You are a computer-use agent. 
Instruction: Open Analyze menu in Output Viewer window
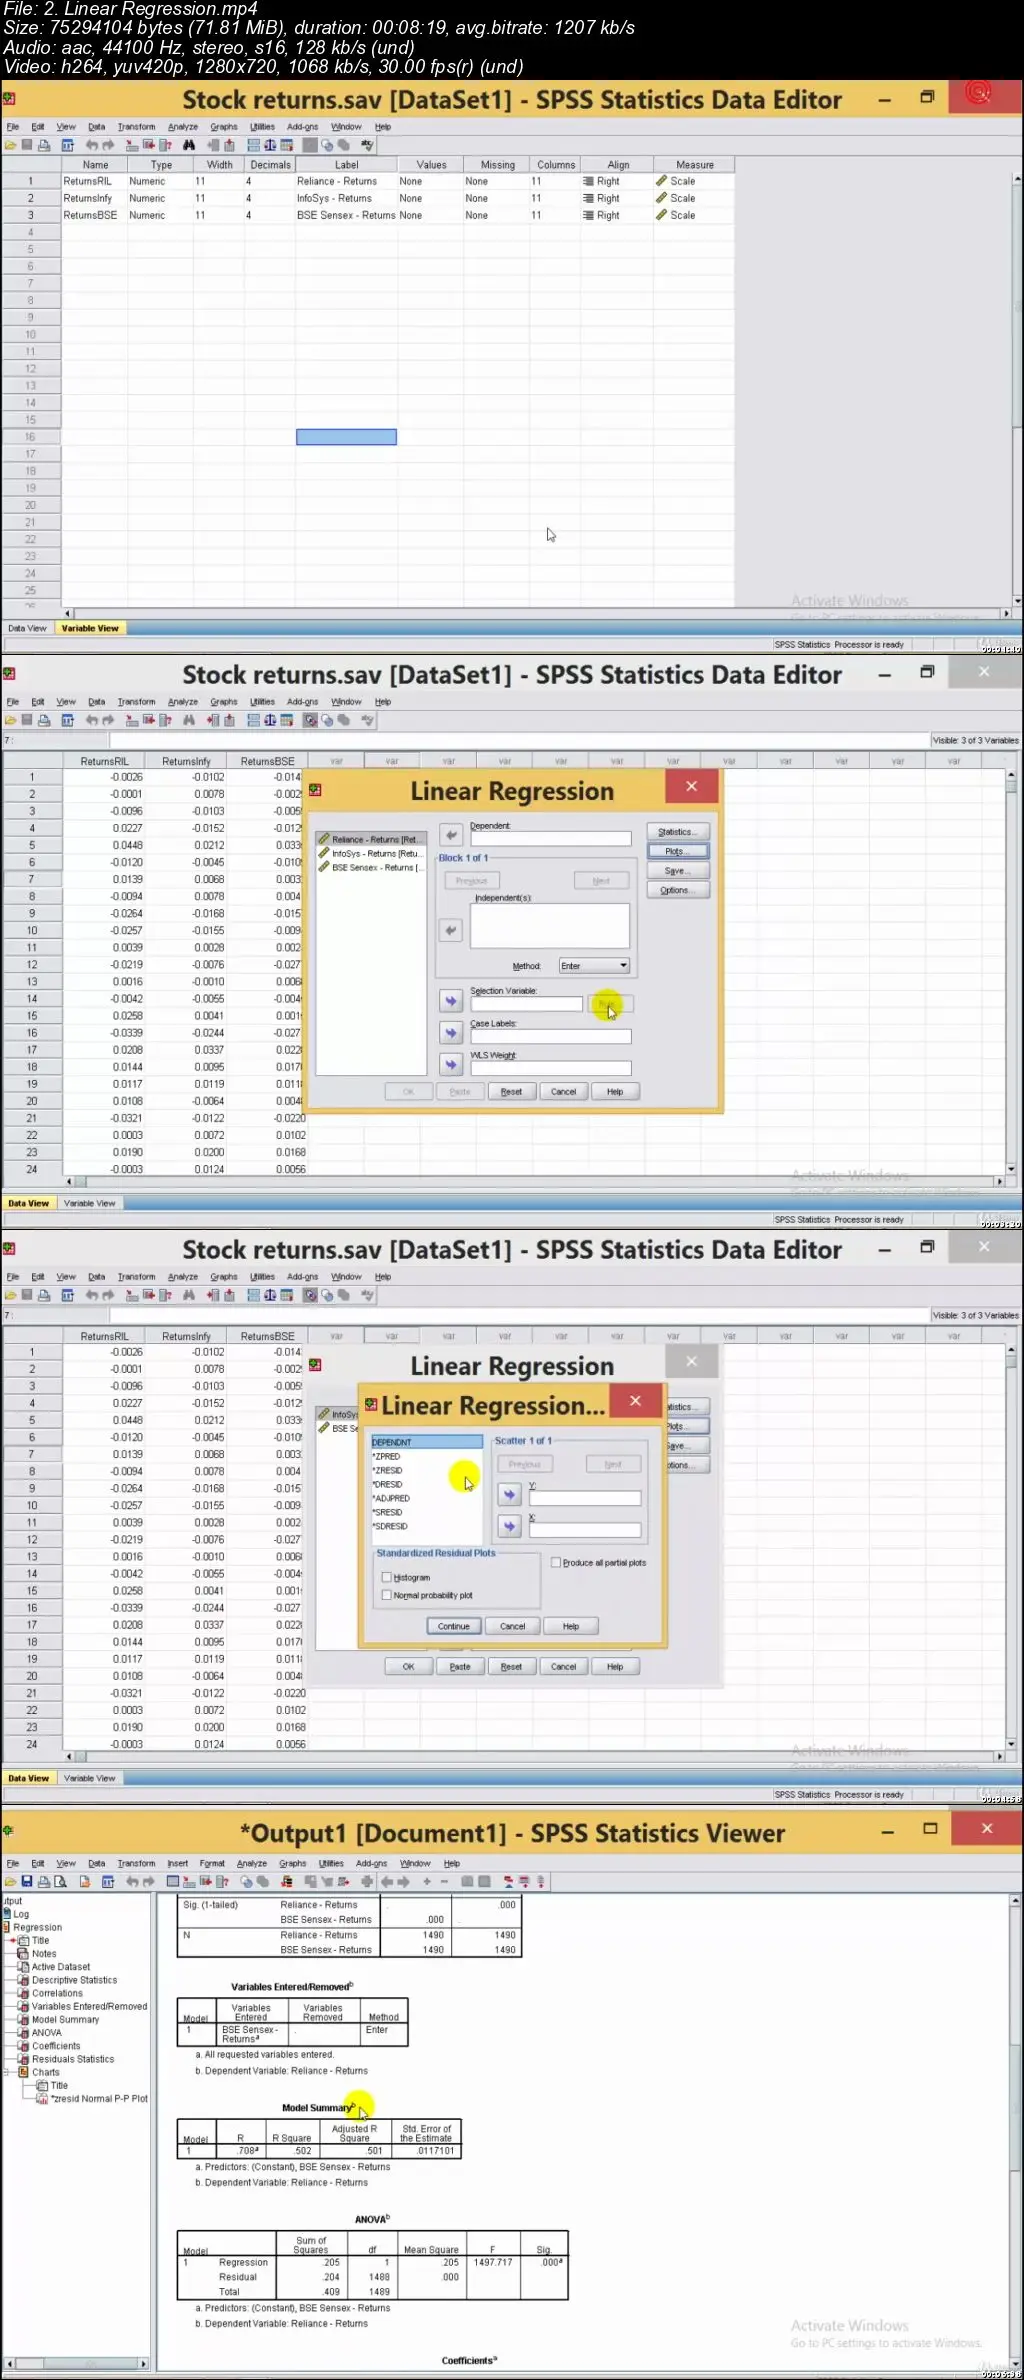tap(252, 1864)
